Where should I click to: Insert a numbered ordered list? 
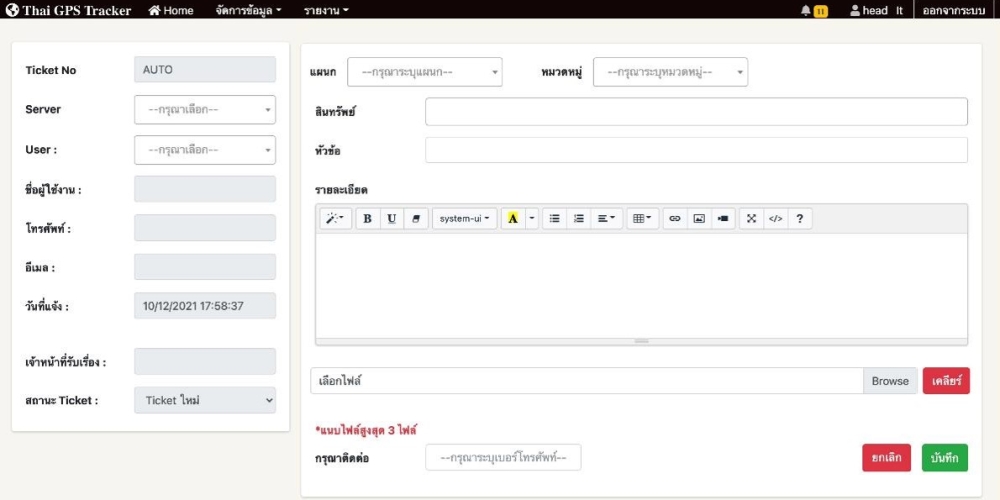point(578,218)
